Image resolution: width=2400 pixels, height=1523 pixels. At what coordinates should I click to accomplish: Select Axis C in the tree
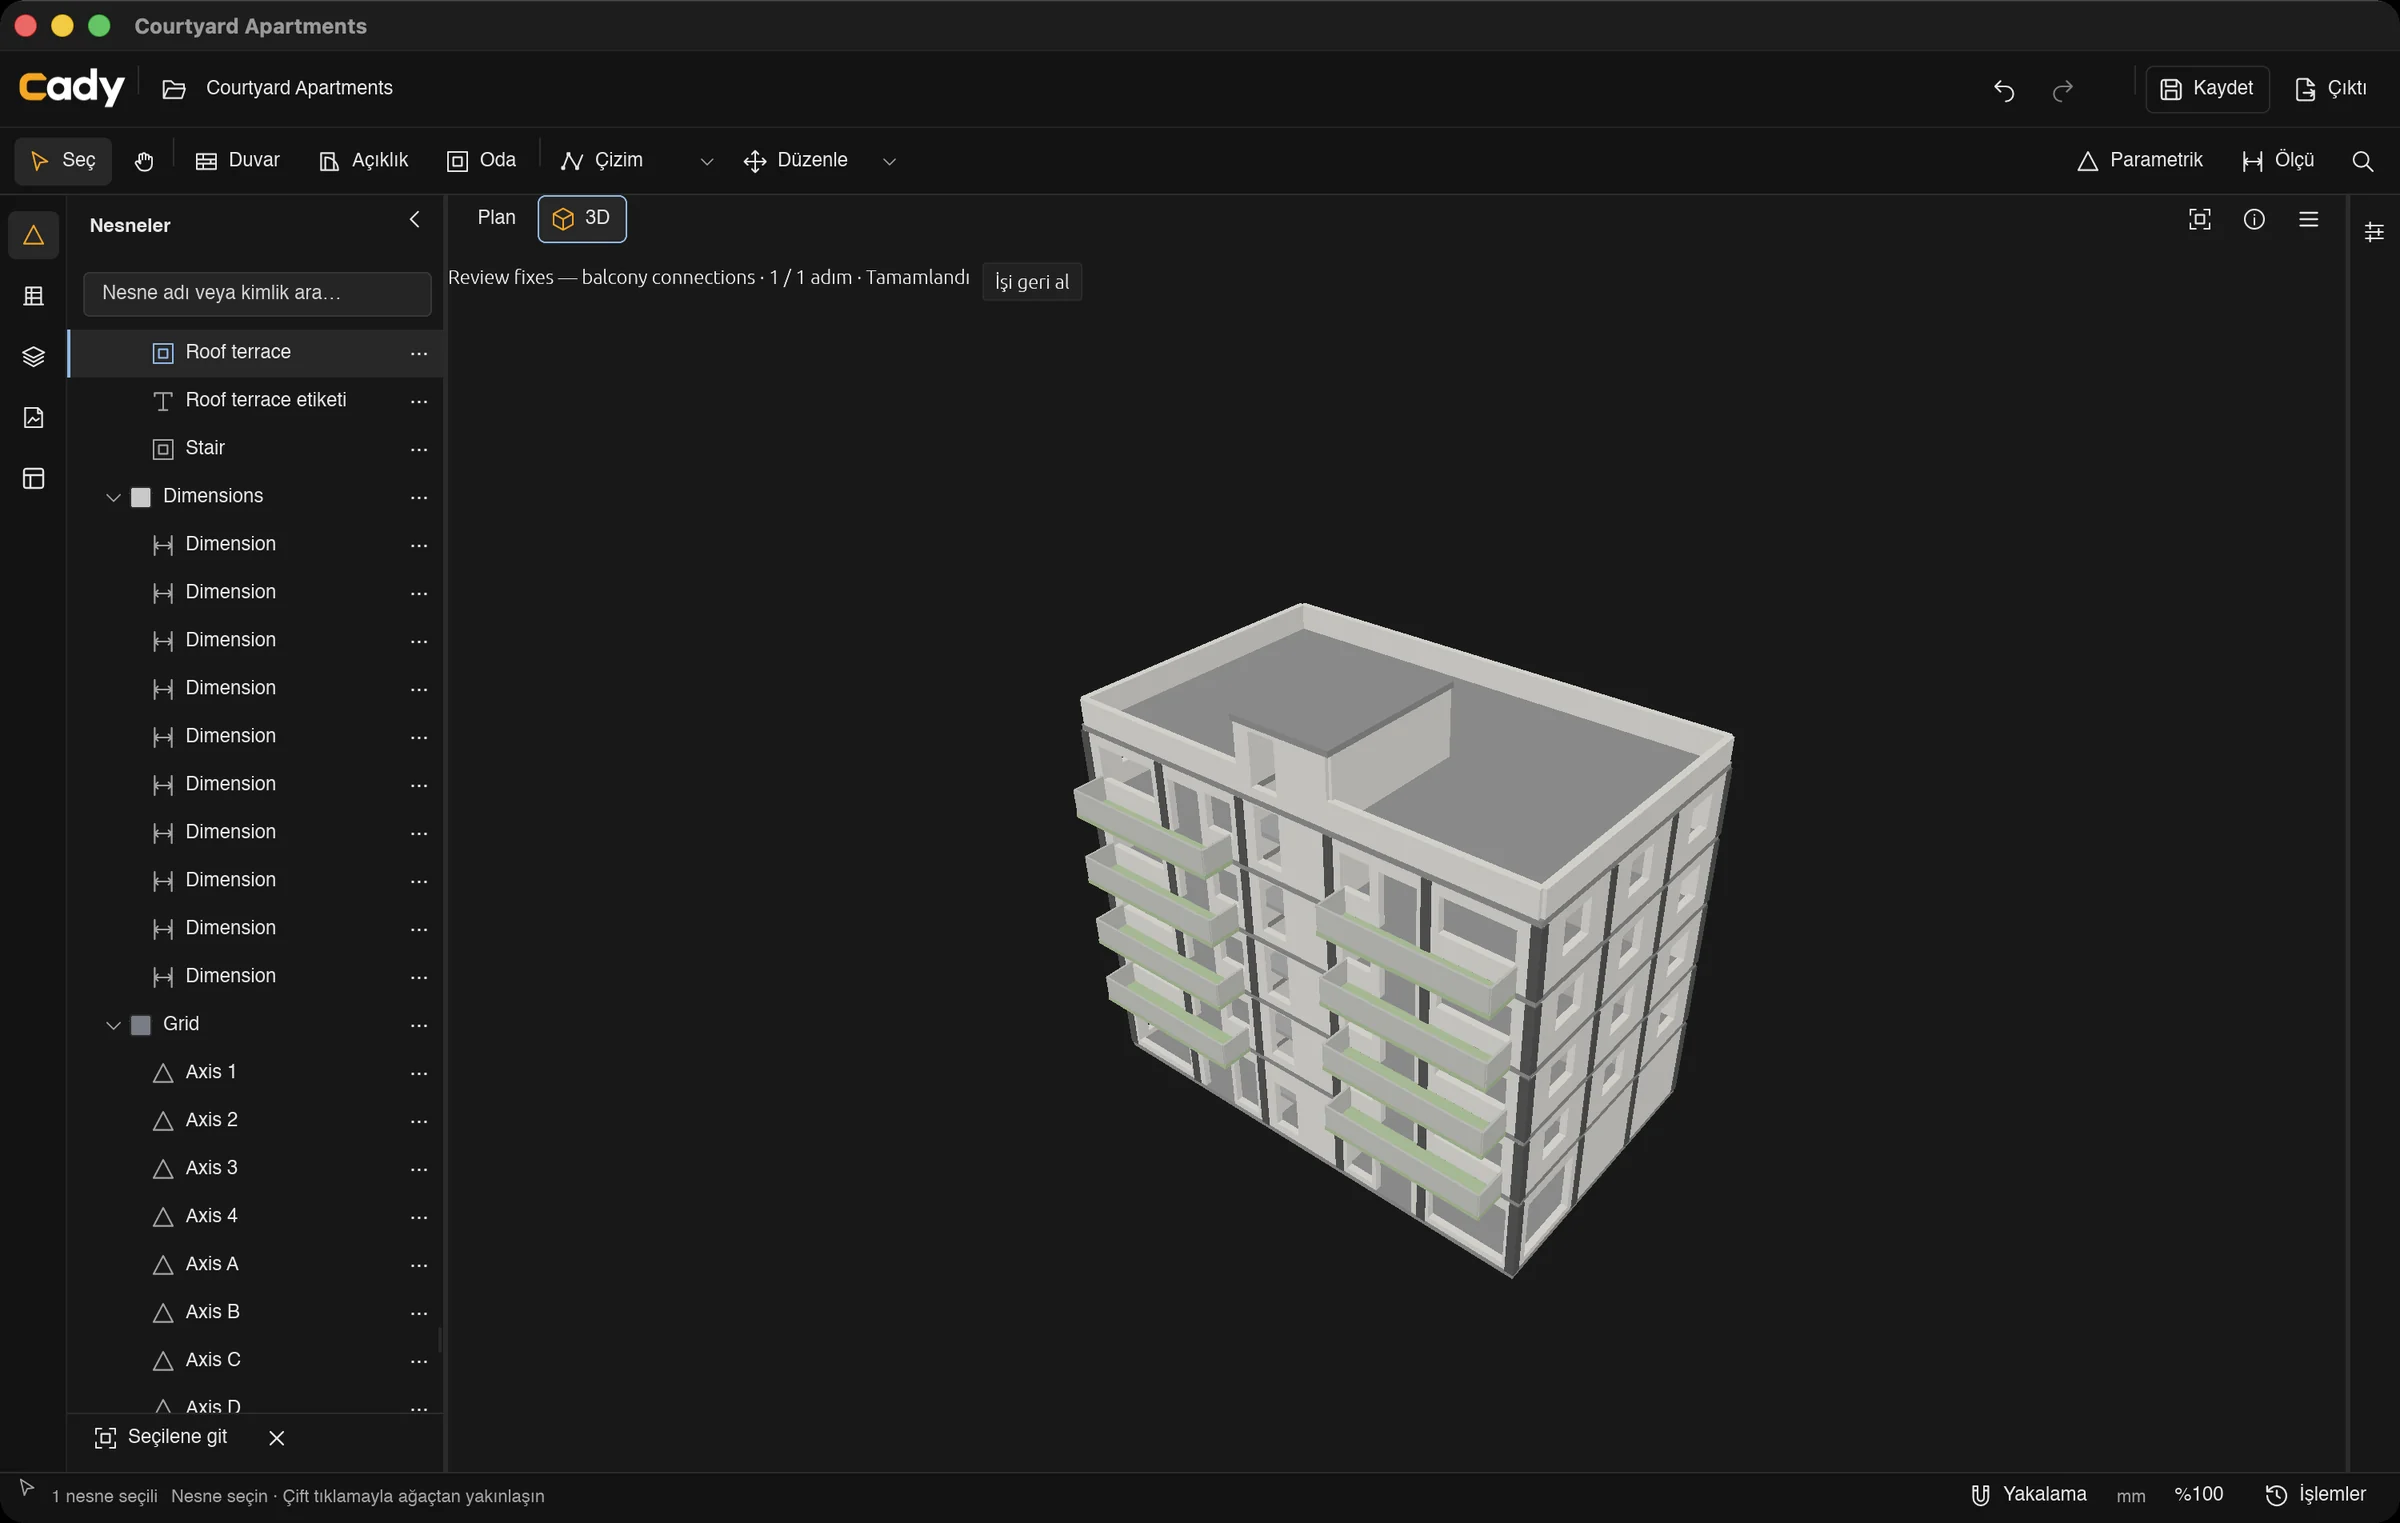point(255,1361)
